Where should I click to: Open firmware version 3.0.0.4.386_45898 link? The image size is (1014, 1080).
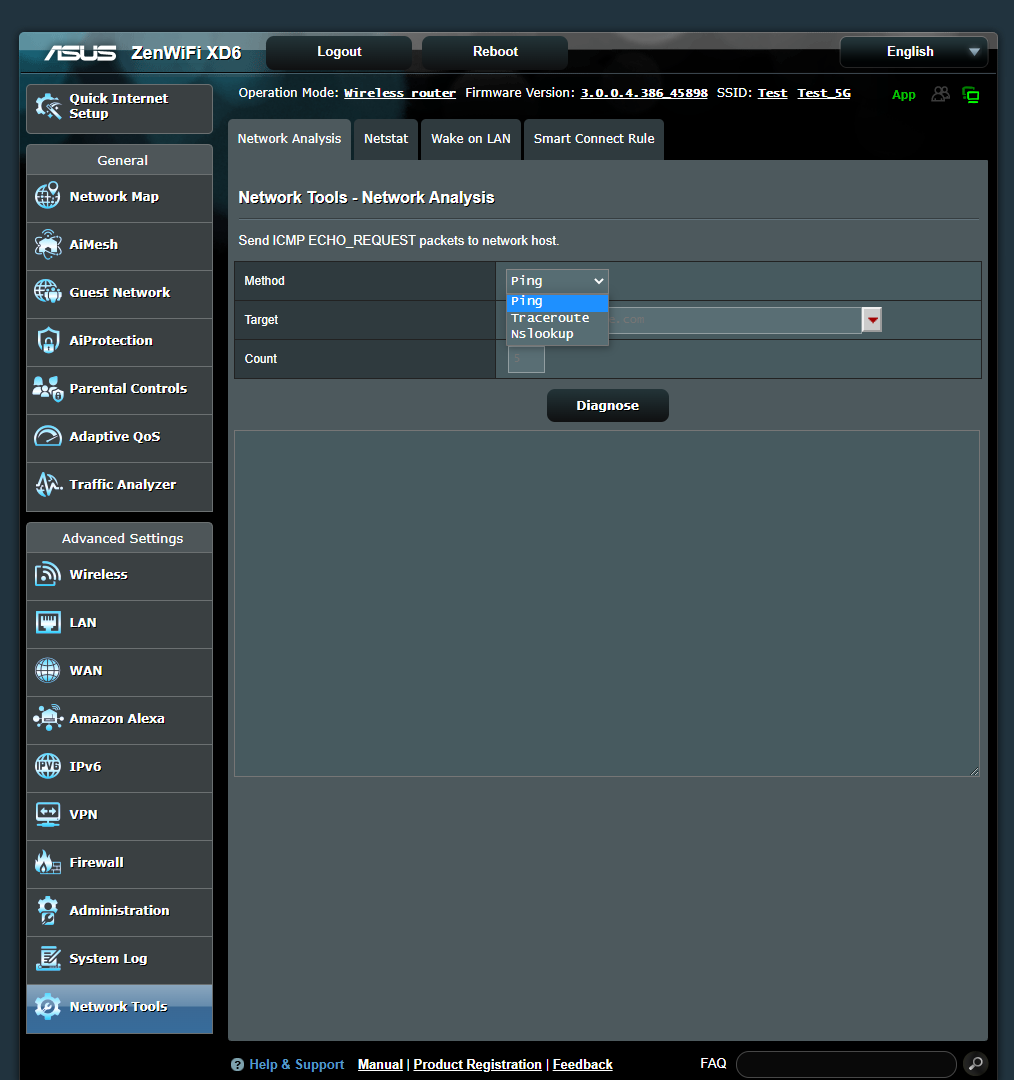click(x=644, y=93)
